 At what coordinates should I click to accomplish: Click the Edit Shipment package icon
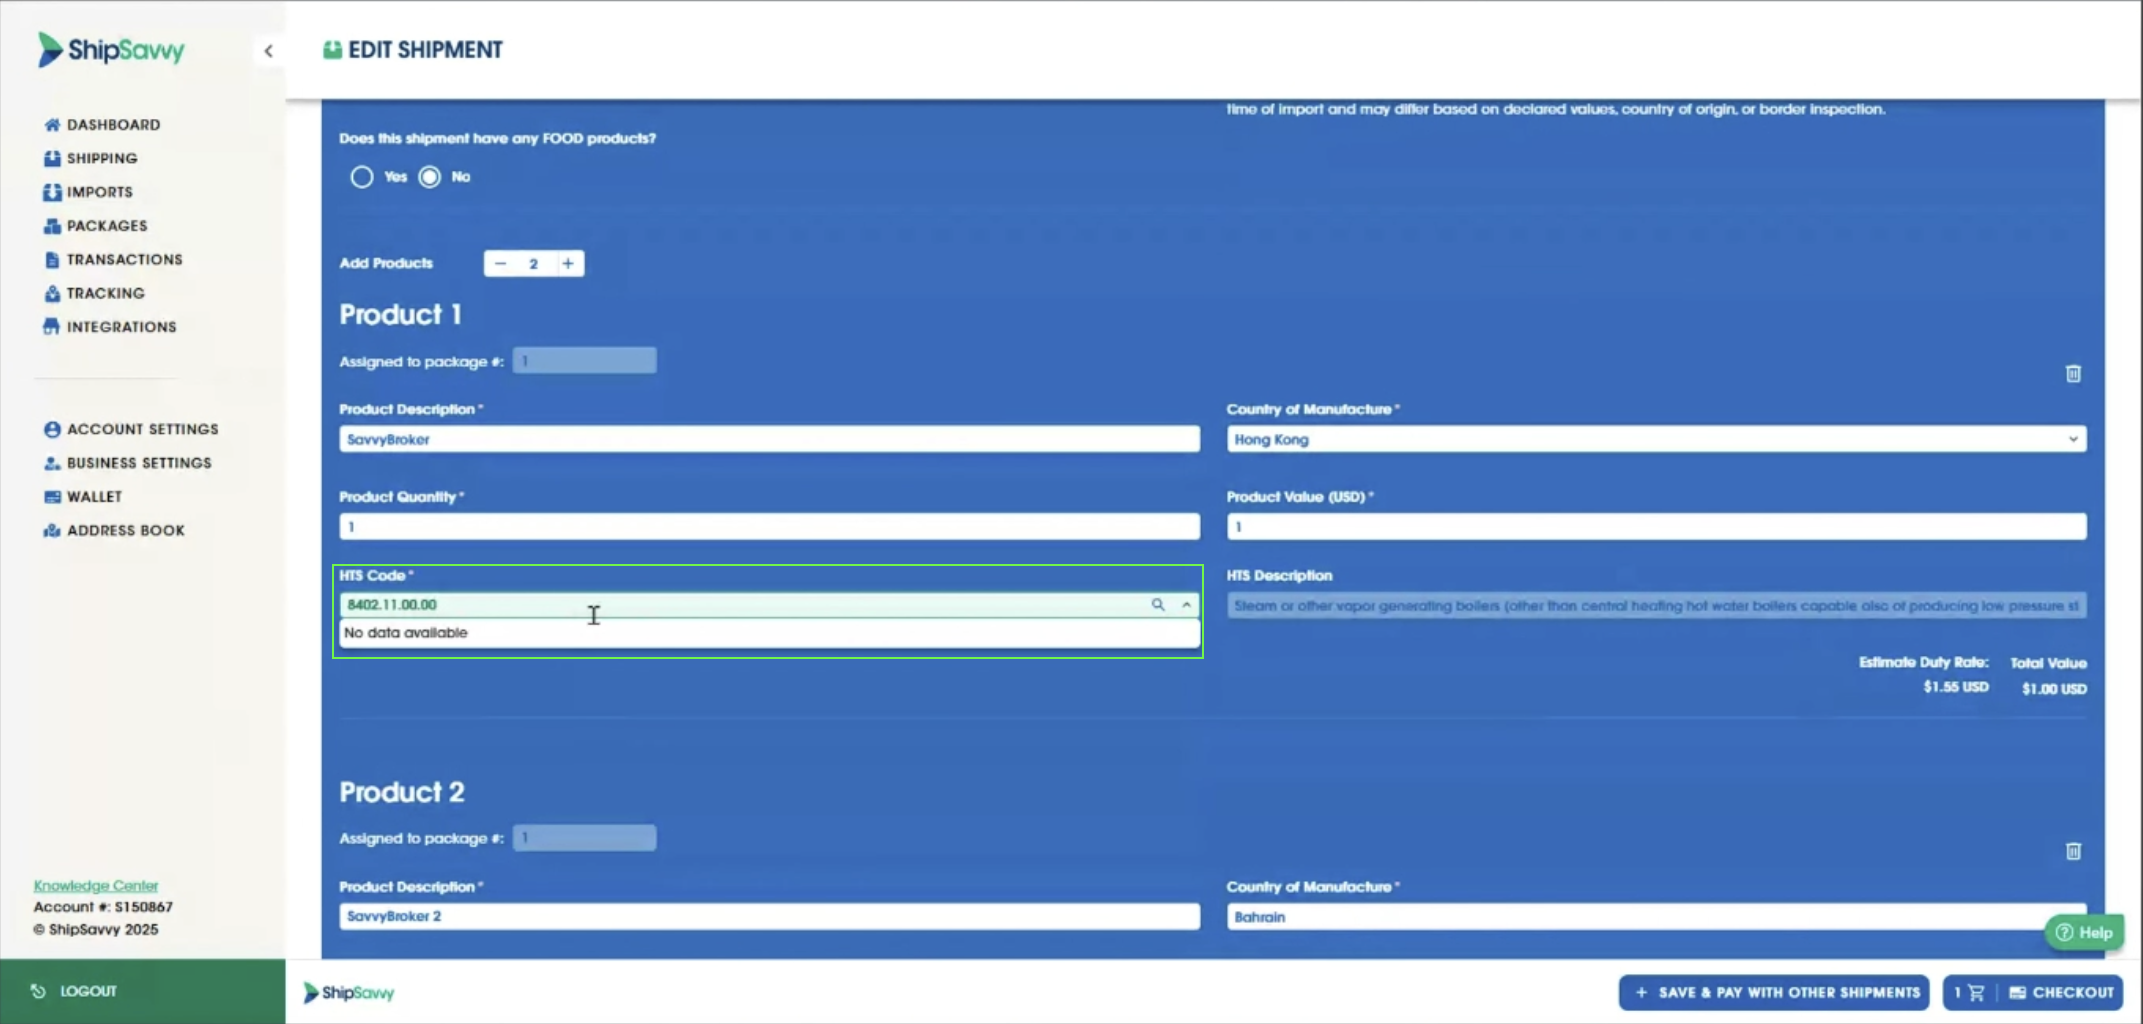point(332,50)
